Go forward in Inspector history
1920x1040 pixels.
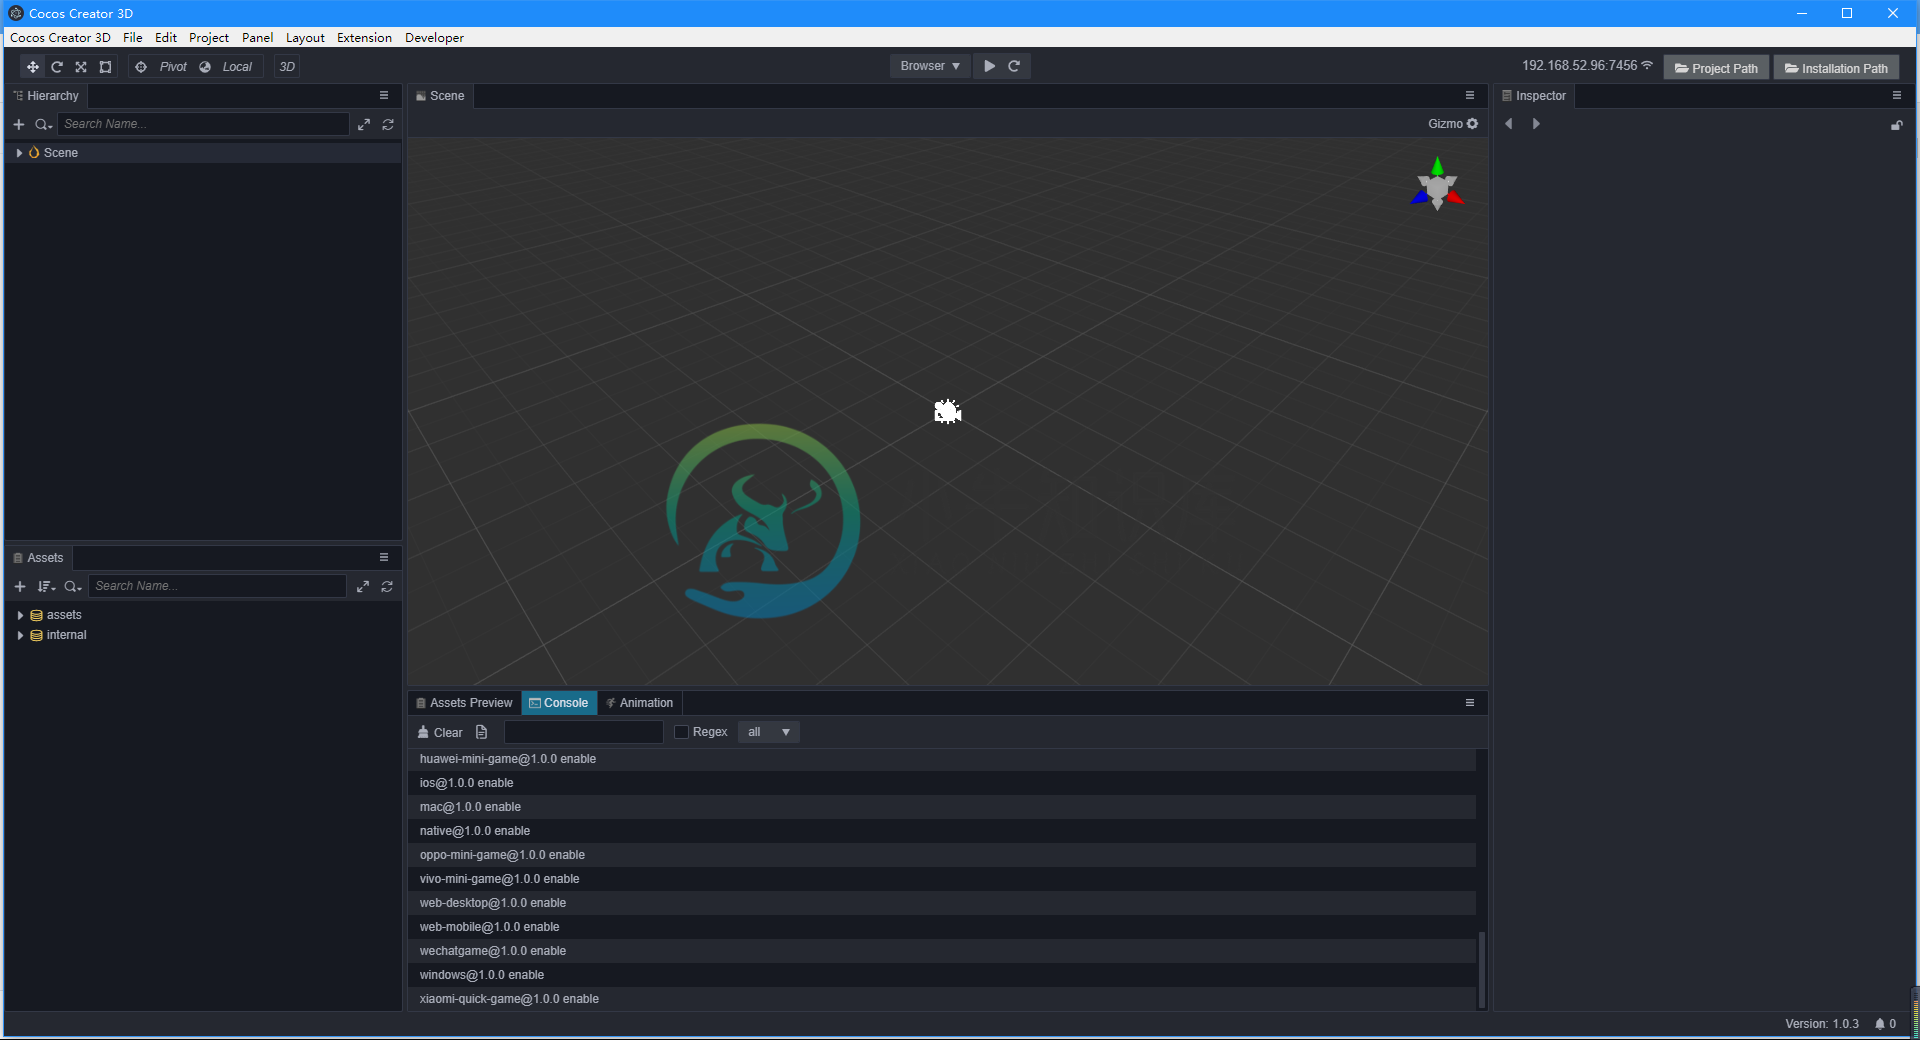pyautogui.click(x=1536, y=124)
